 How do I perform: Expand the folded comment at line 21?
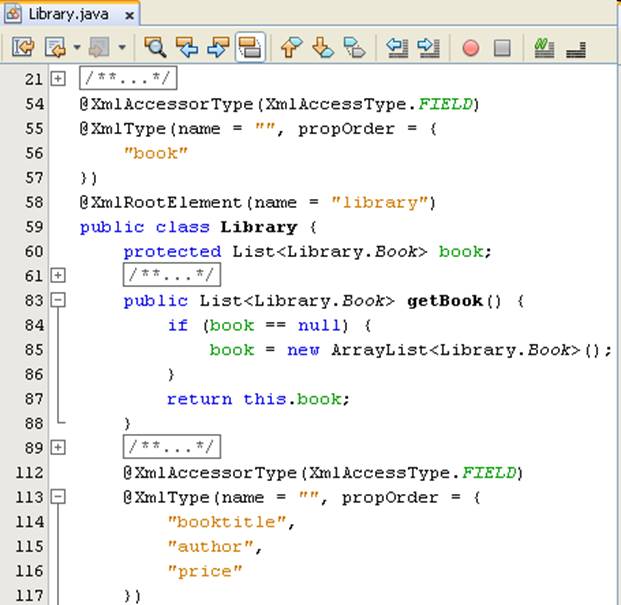[58, 78]
